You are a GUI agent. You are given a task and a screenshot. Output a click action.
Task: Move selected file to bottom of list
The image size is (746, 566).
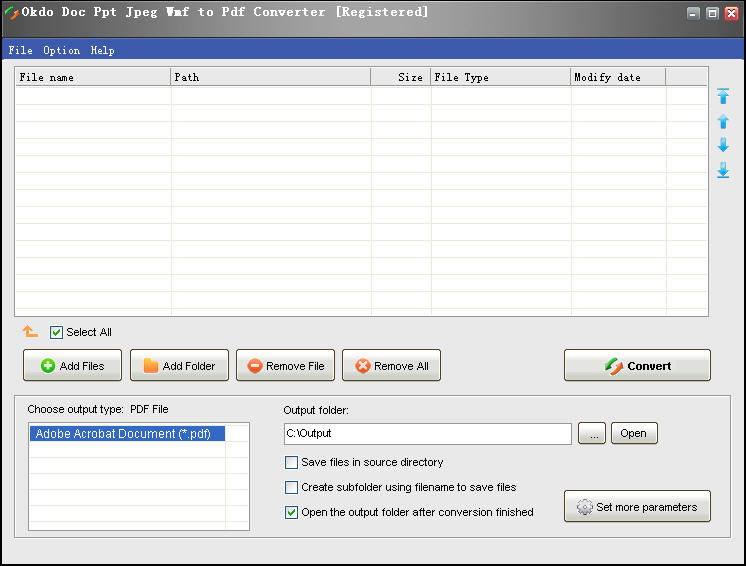(723, 170)
